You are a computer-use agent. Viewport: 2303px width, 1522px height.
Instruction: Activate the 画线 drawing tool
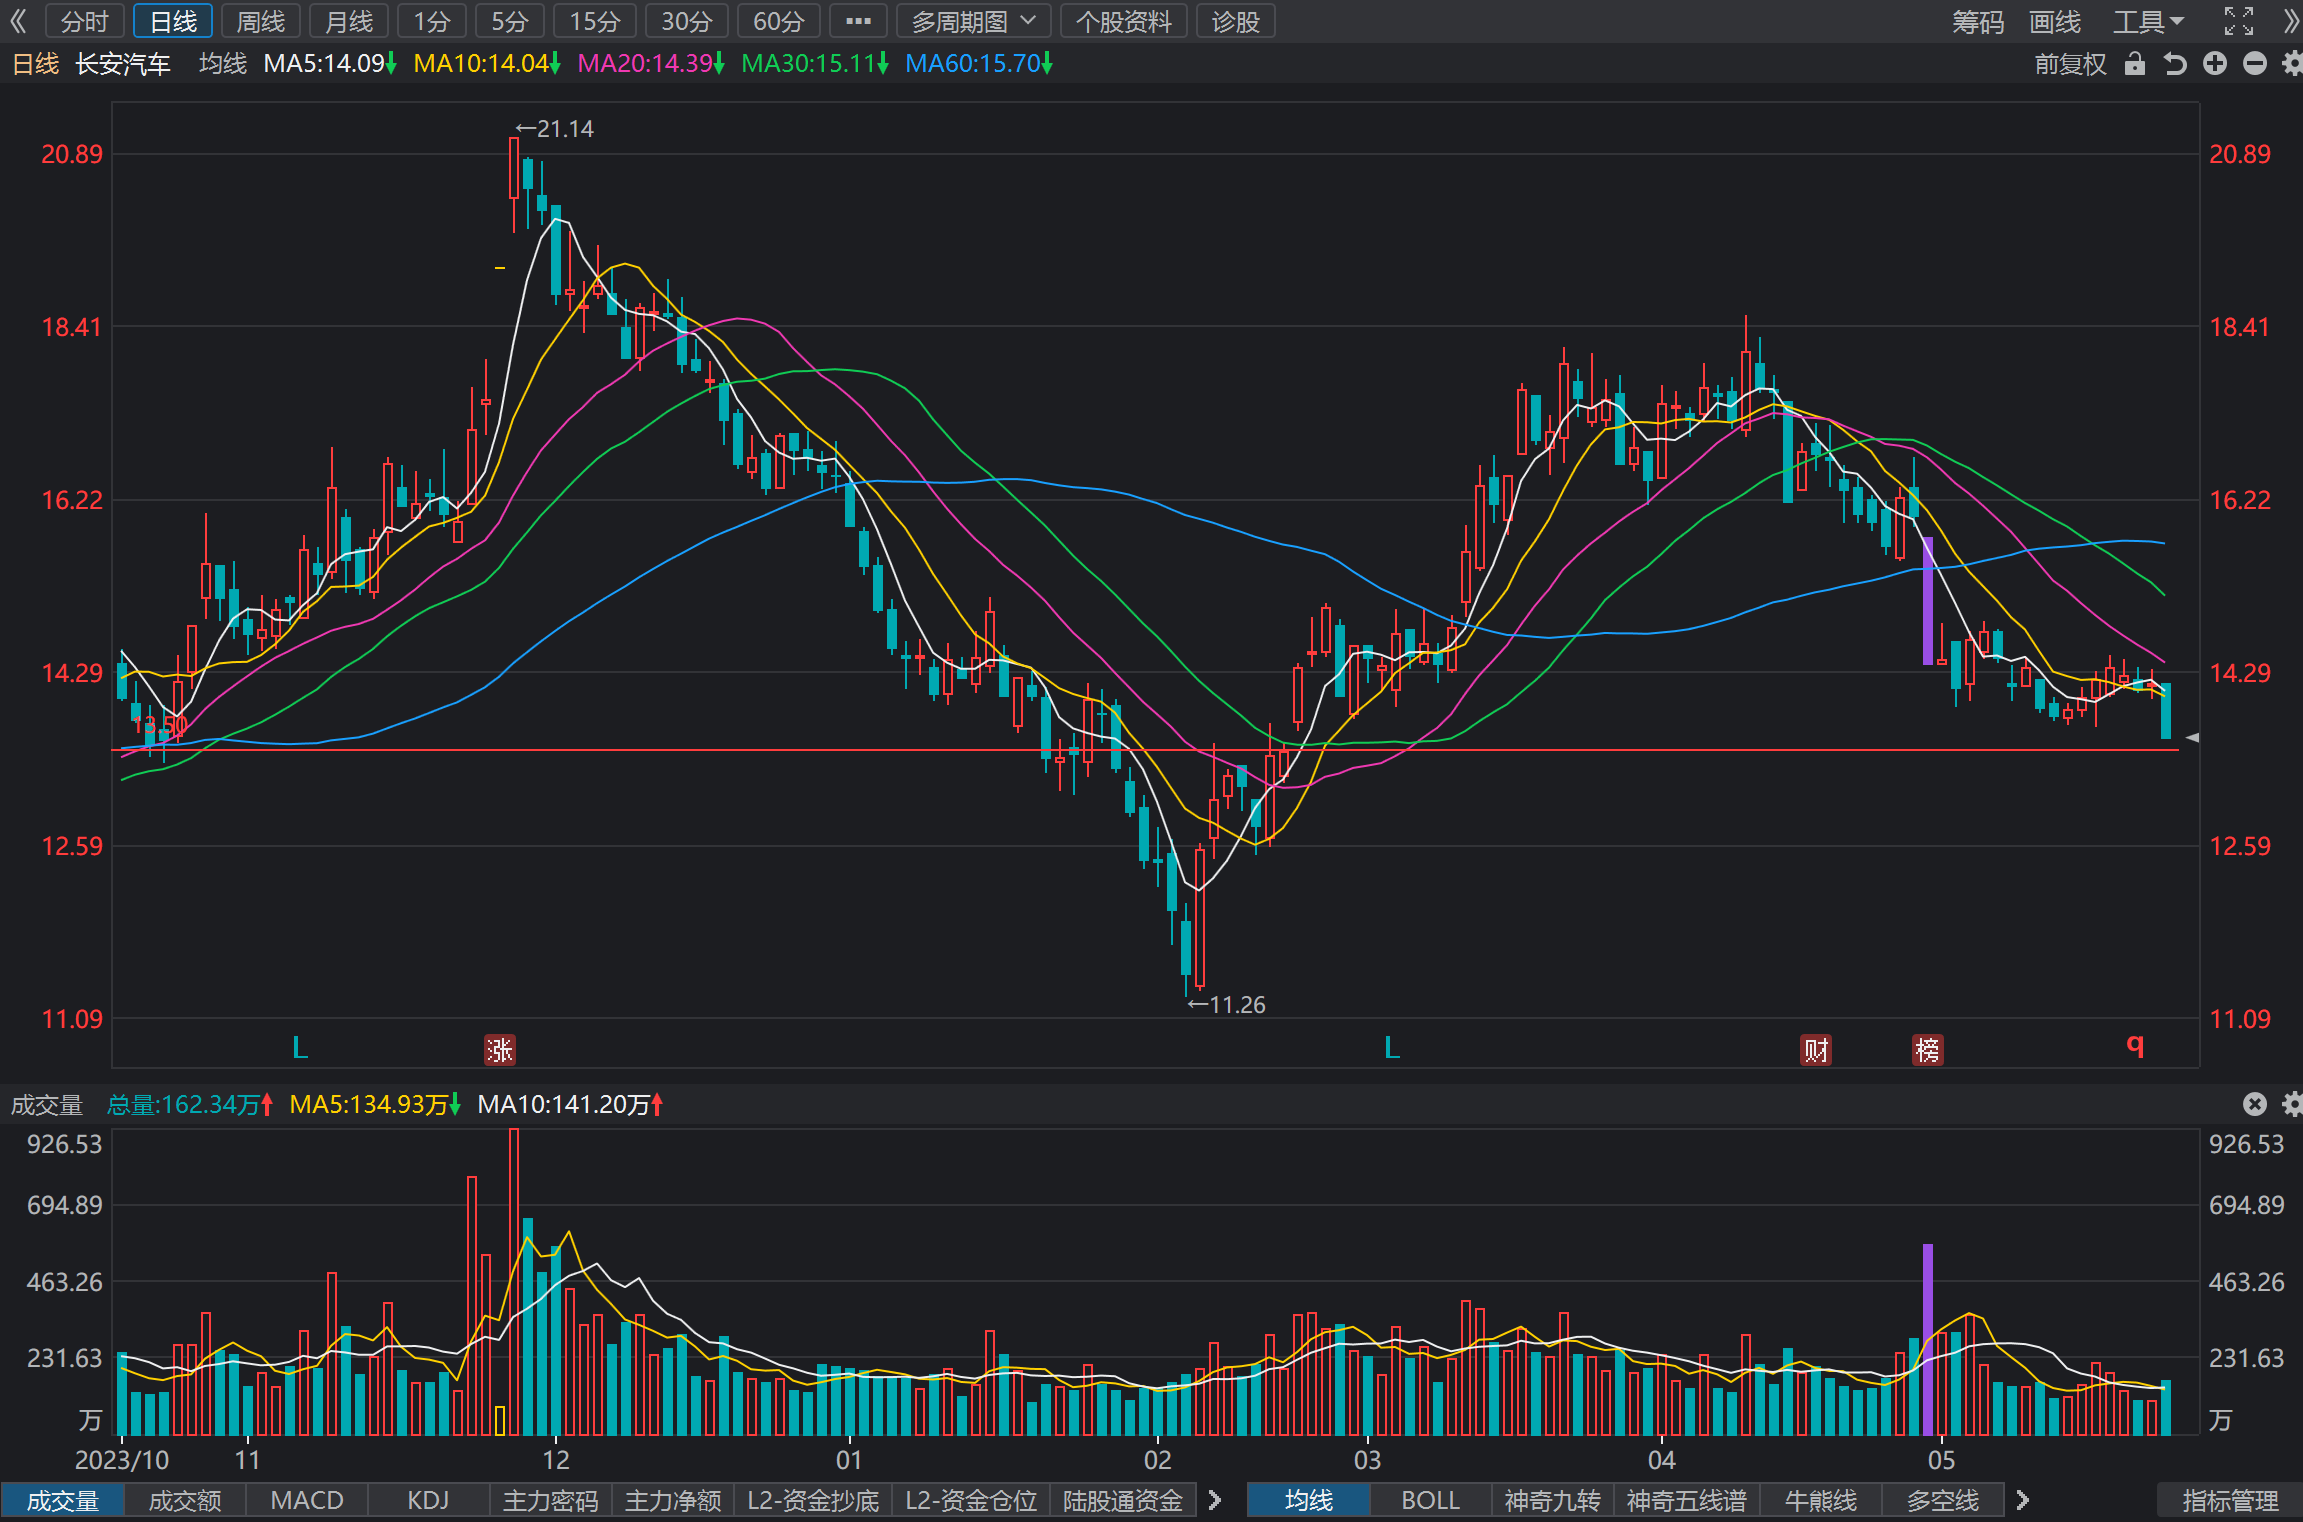point(2055,21)
